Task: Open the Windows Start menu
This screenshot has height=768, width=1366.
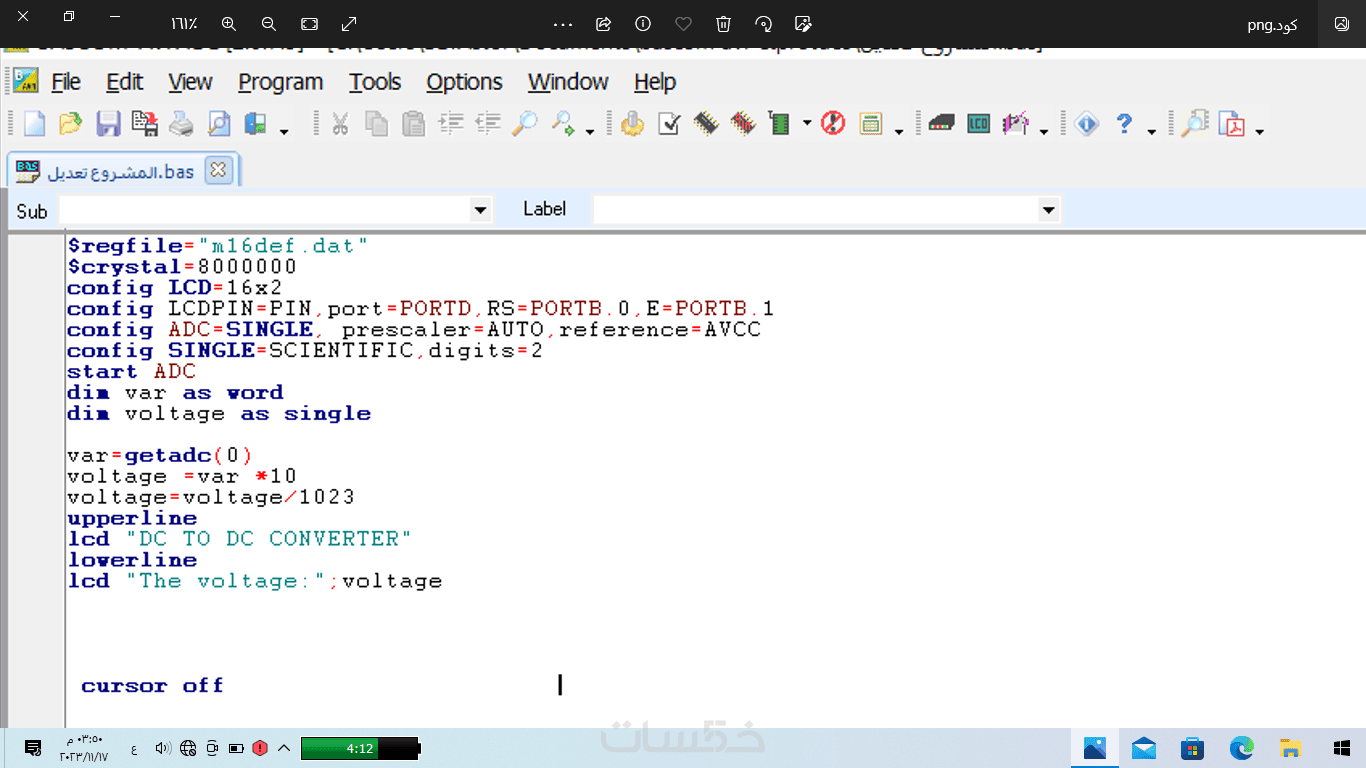Action: pyautogui.click(x=1342, y=748)
